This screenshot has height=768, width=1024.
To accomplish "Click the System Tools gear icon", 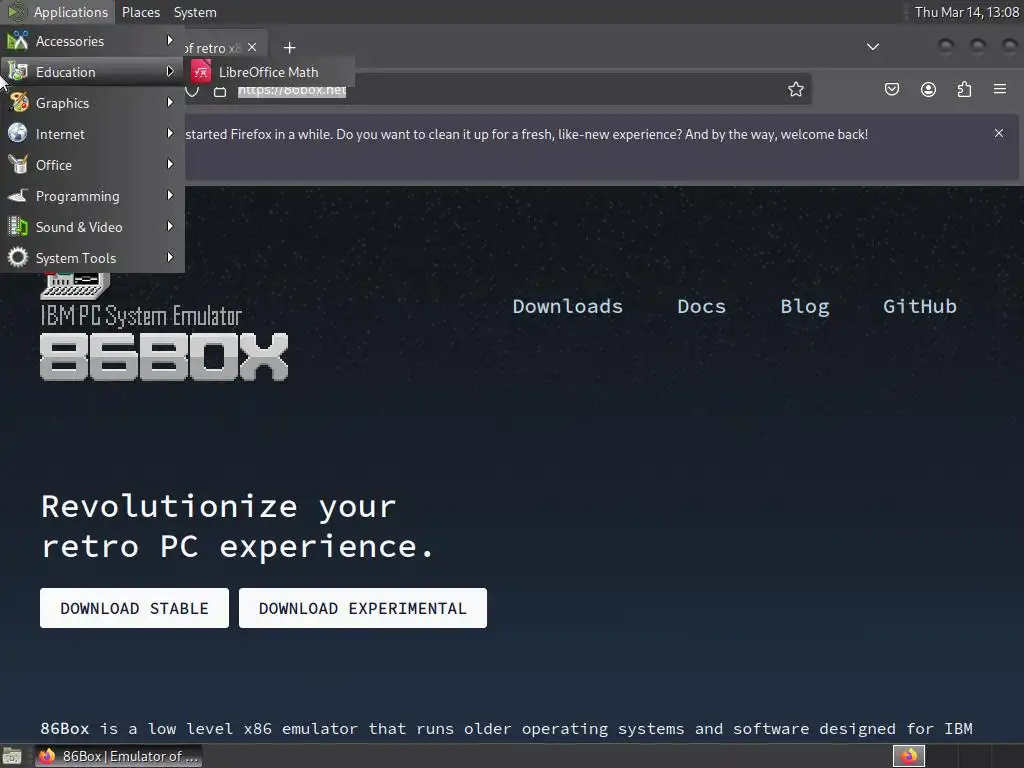I will (x=18, y=257).
